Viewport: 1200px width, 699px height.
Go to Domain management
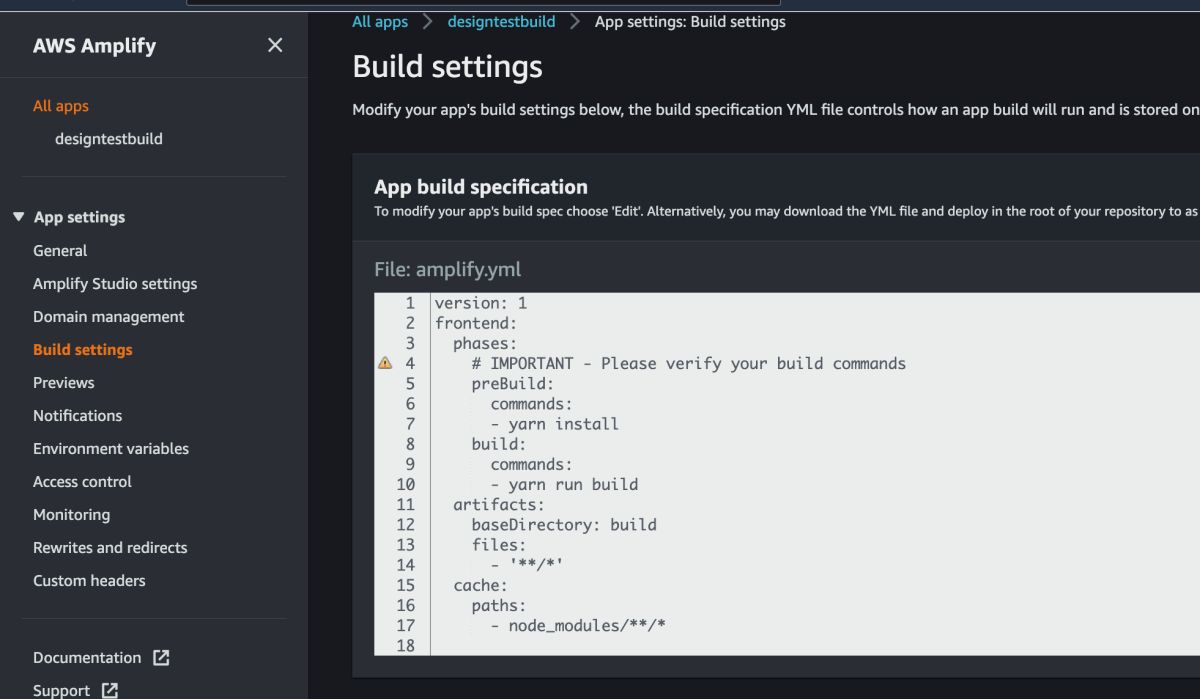point(109,317)
